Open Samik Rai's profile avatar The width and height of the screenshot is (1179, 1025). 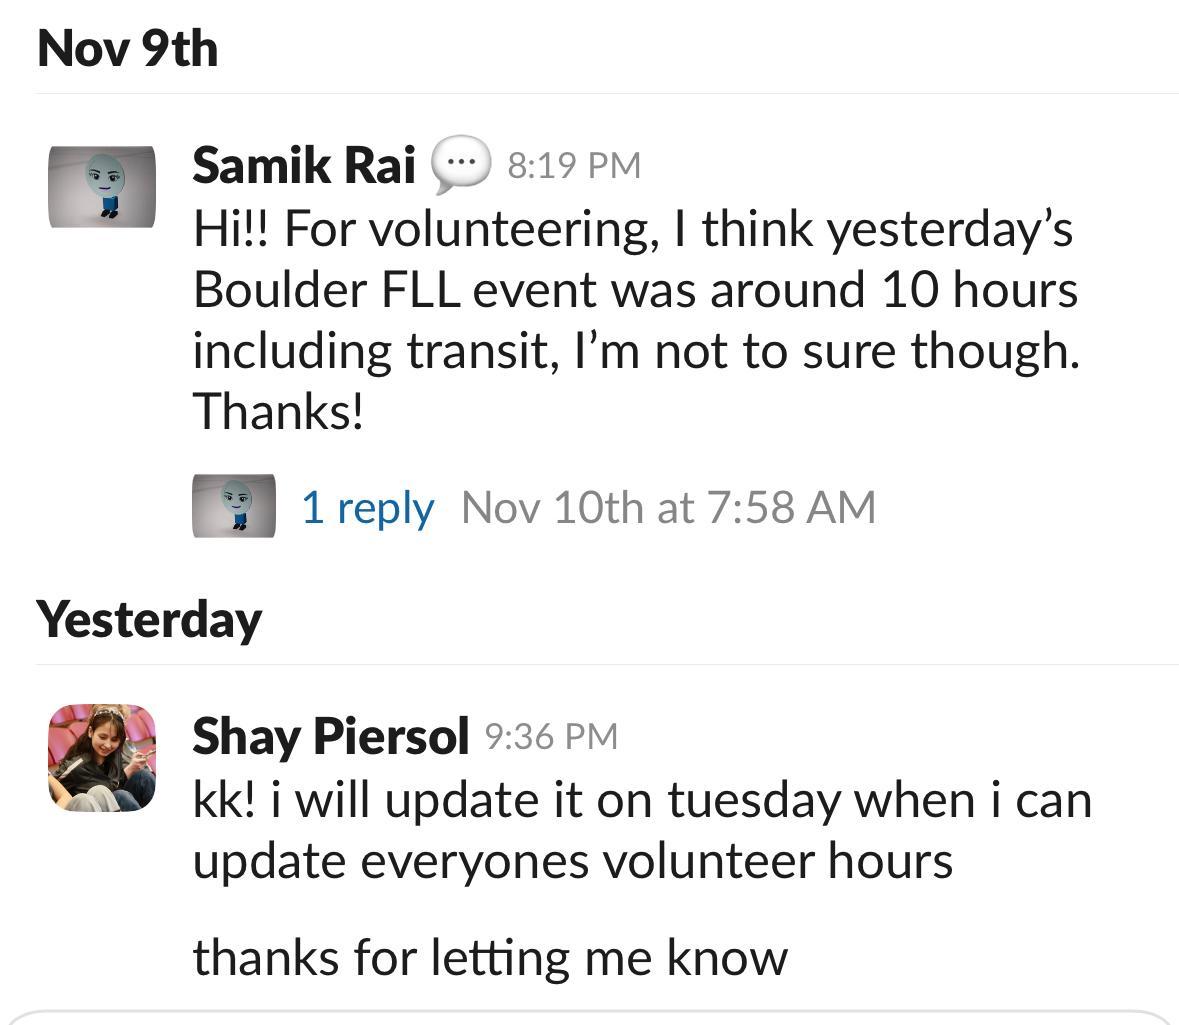click(x=102, y=187)
